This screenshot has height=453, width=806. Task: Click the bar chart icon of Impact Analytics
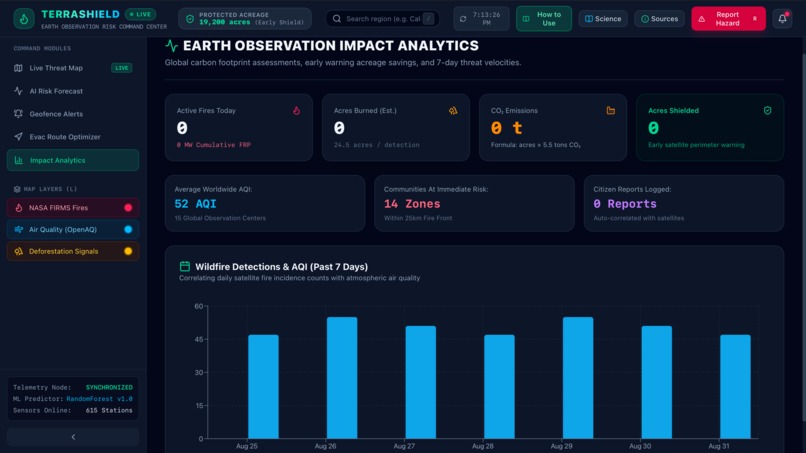click(19, 160)
